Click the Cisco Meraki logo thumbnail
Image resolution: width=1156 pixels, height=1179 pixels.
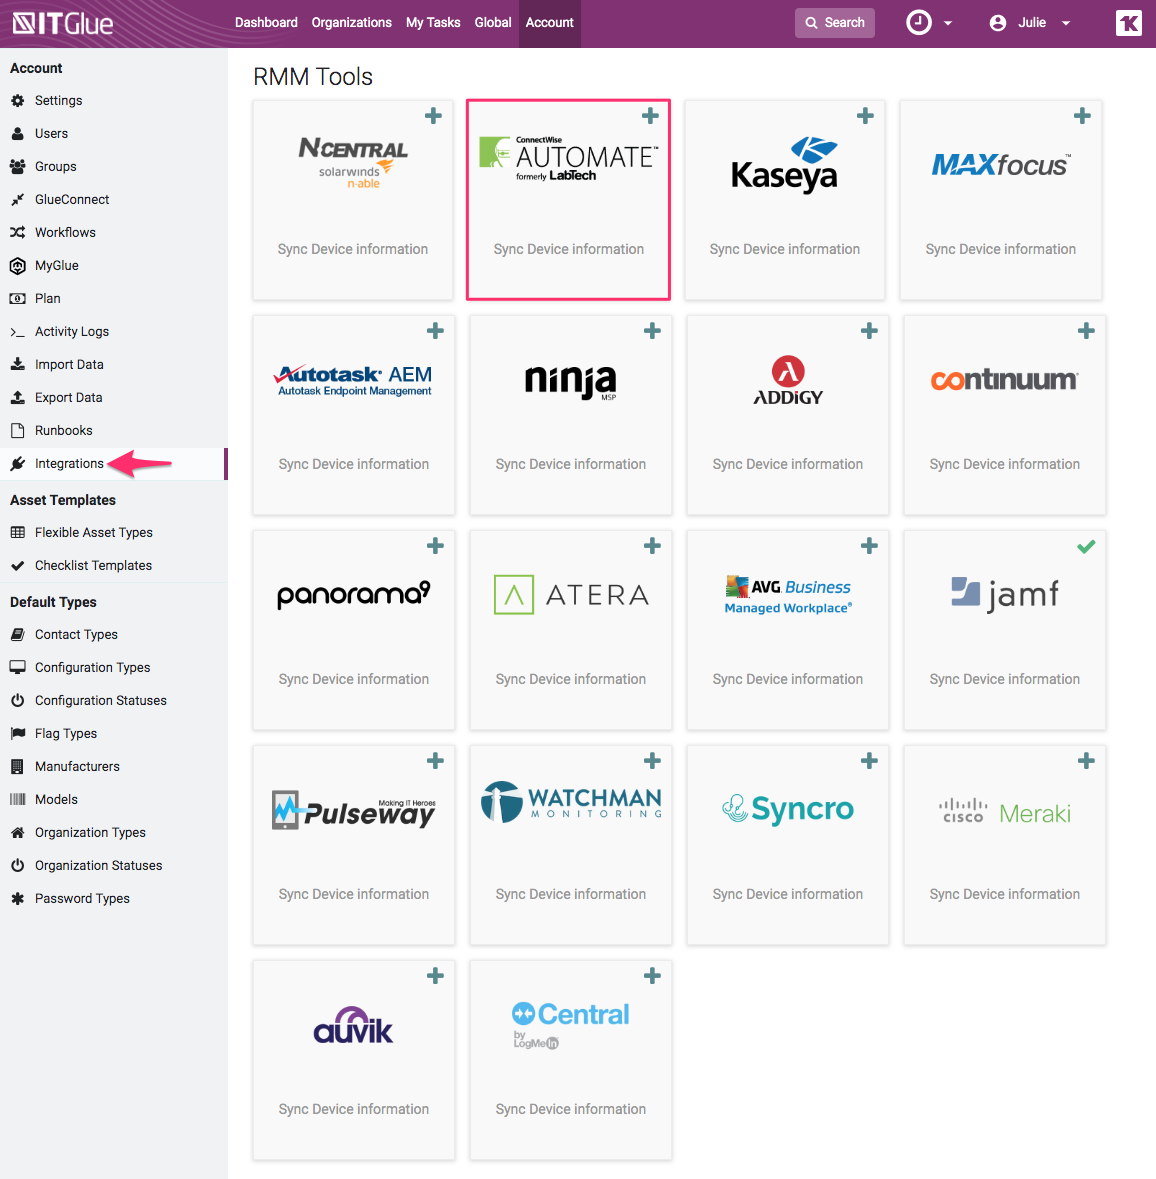click(1005, 812)
